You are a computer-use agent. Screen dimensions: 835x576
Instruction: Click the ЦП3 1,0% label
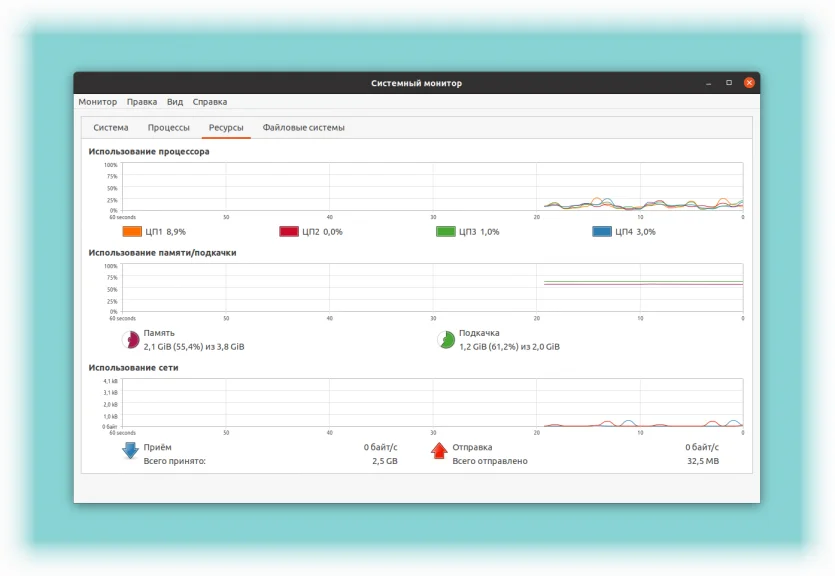[479, 232]
